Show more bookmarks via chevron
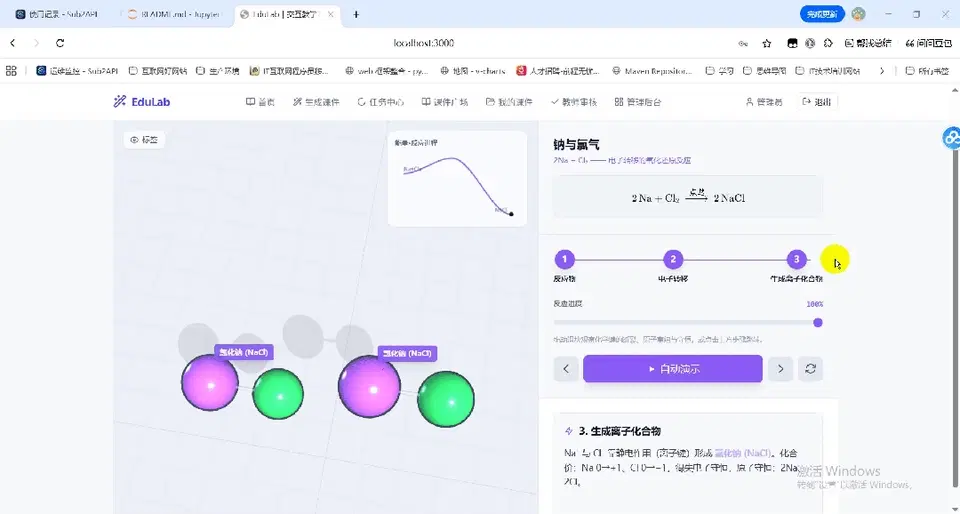The height and width of the screenshot is (514, 960). click(882, 71)
